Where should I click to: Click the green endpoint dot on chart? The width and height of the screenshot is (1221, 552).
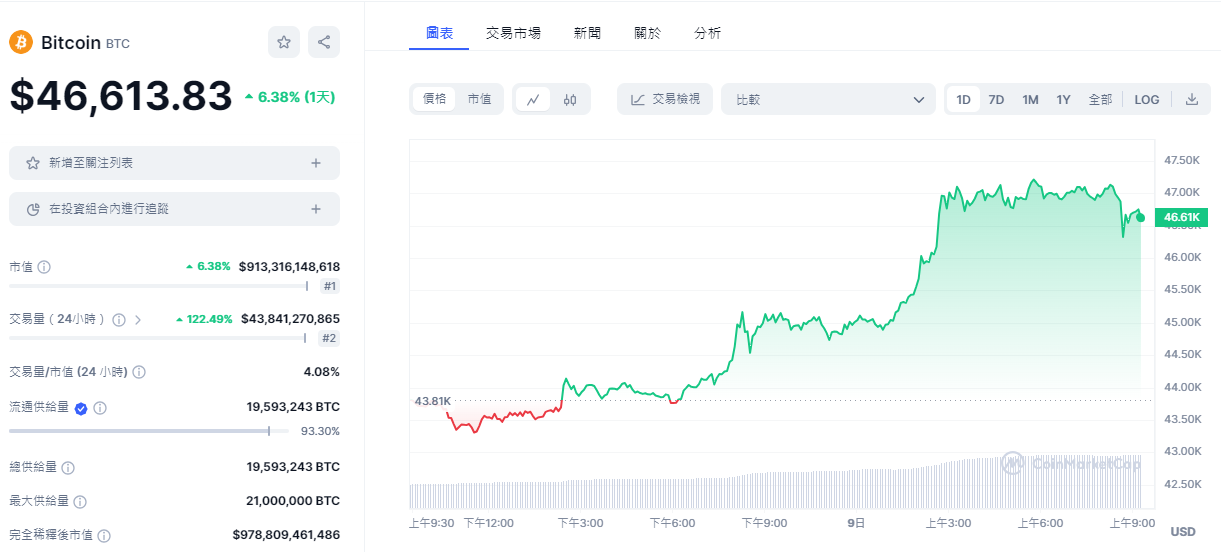(1140, 217)
